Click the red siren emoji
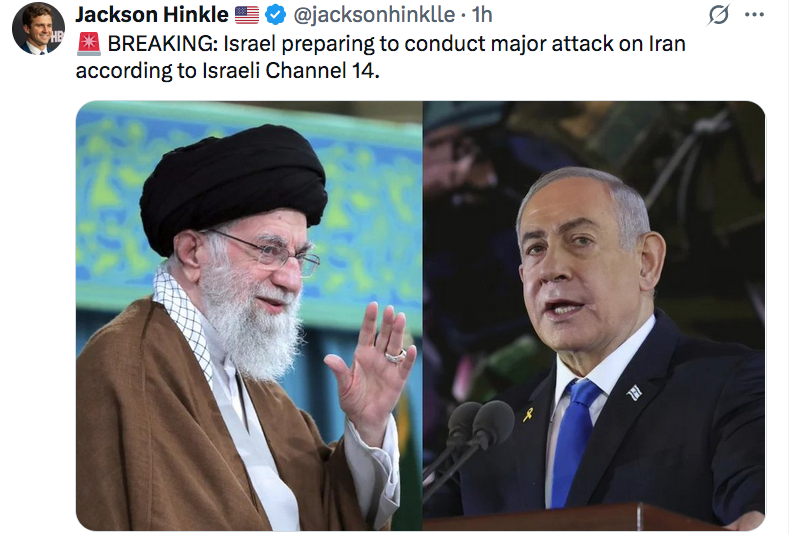This screenshot has width=791, height=534. pos(89,44)
